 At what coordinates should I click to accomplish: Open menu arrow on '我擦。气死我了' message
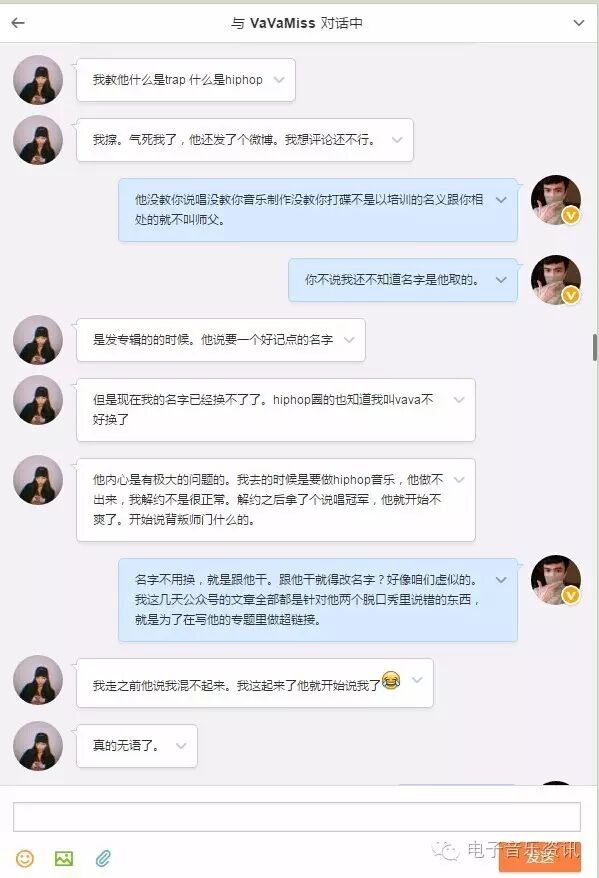click(397, 139)
